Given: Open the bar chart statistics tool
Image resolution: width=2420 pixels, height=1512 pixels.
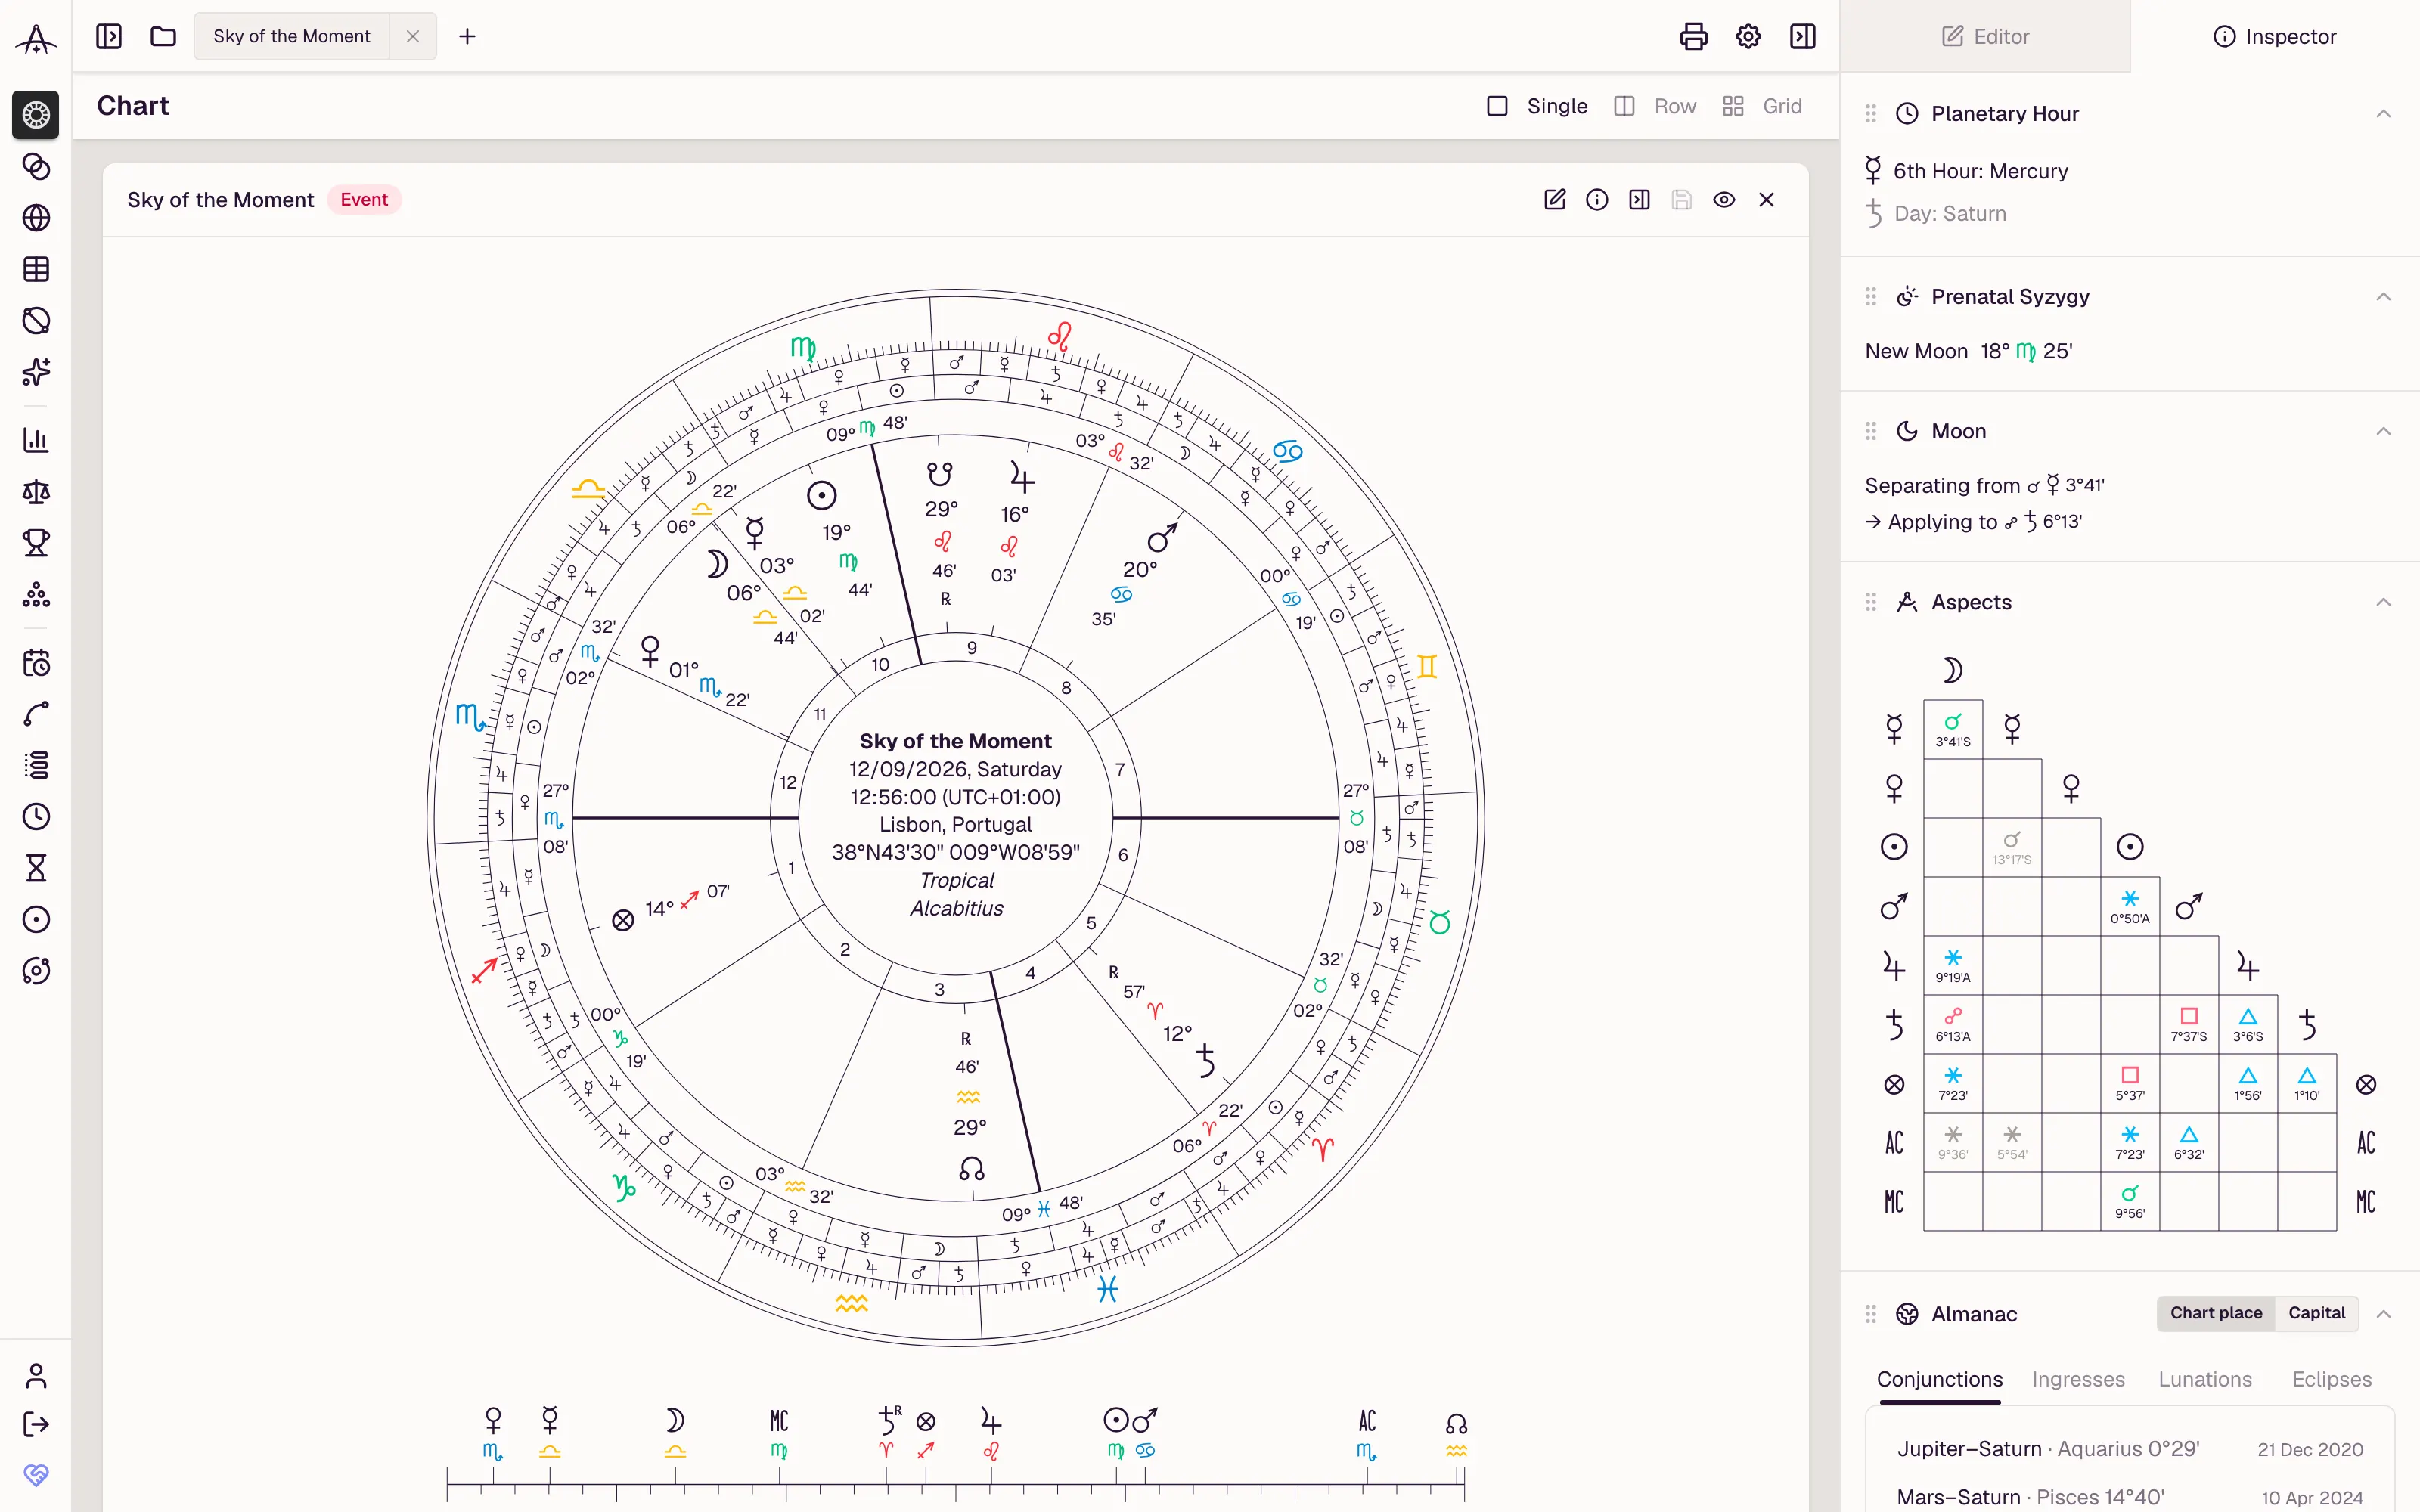Looking at the screenshot, I should click(36, 440).
